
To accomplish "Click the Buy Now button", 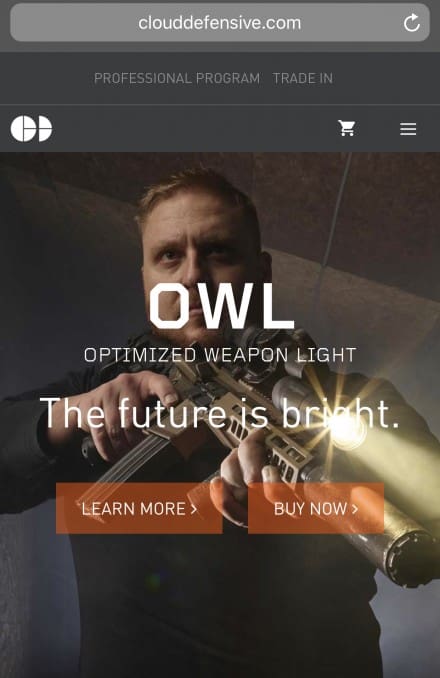I will click(316, 508).
